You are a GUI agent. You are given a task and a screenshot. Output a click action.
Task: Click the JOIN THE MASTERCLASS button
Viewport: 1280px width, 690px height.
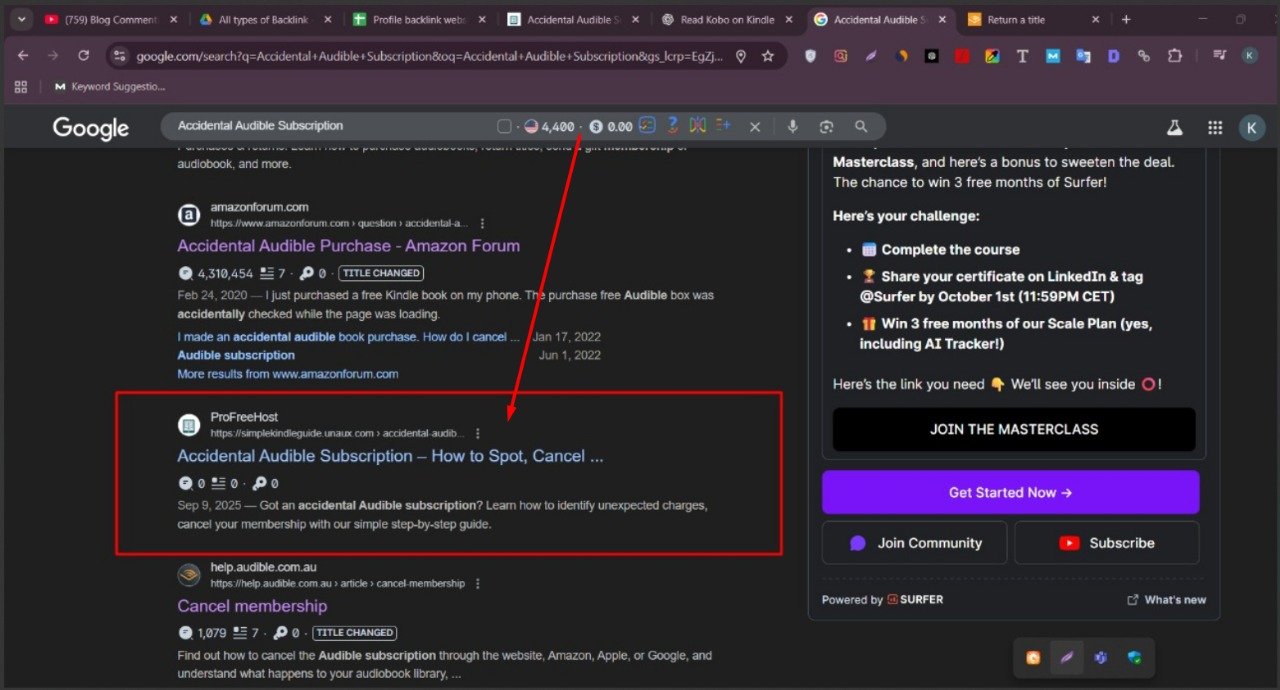click(1012, 429)
